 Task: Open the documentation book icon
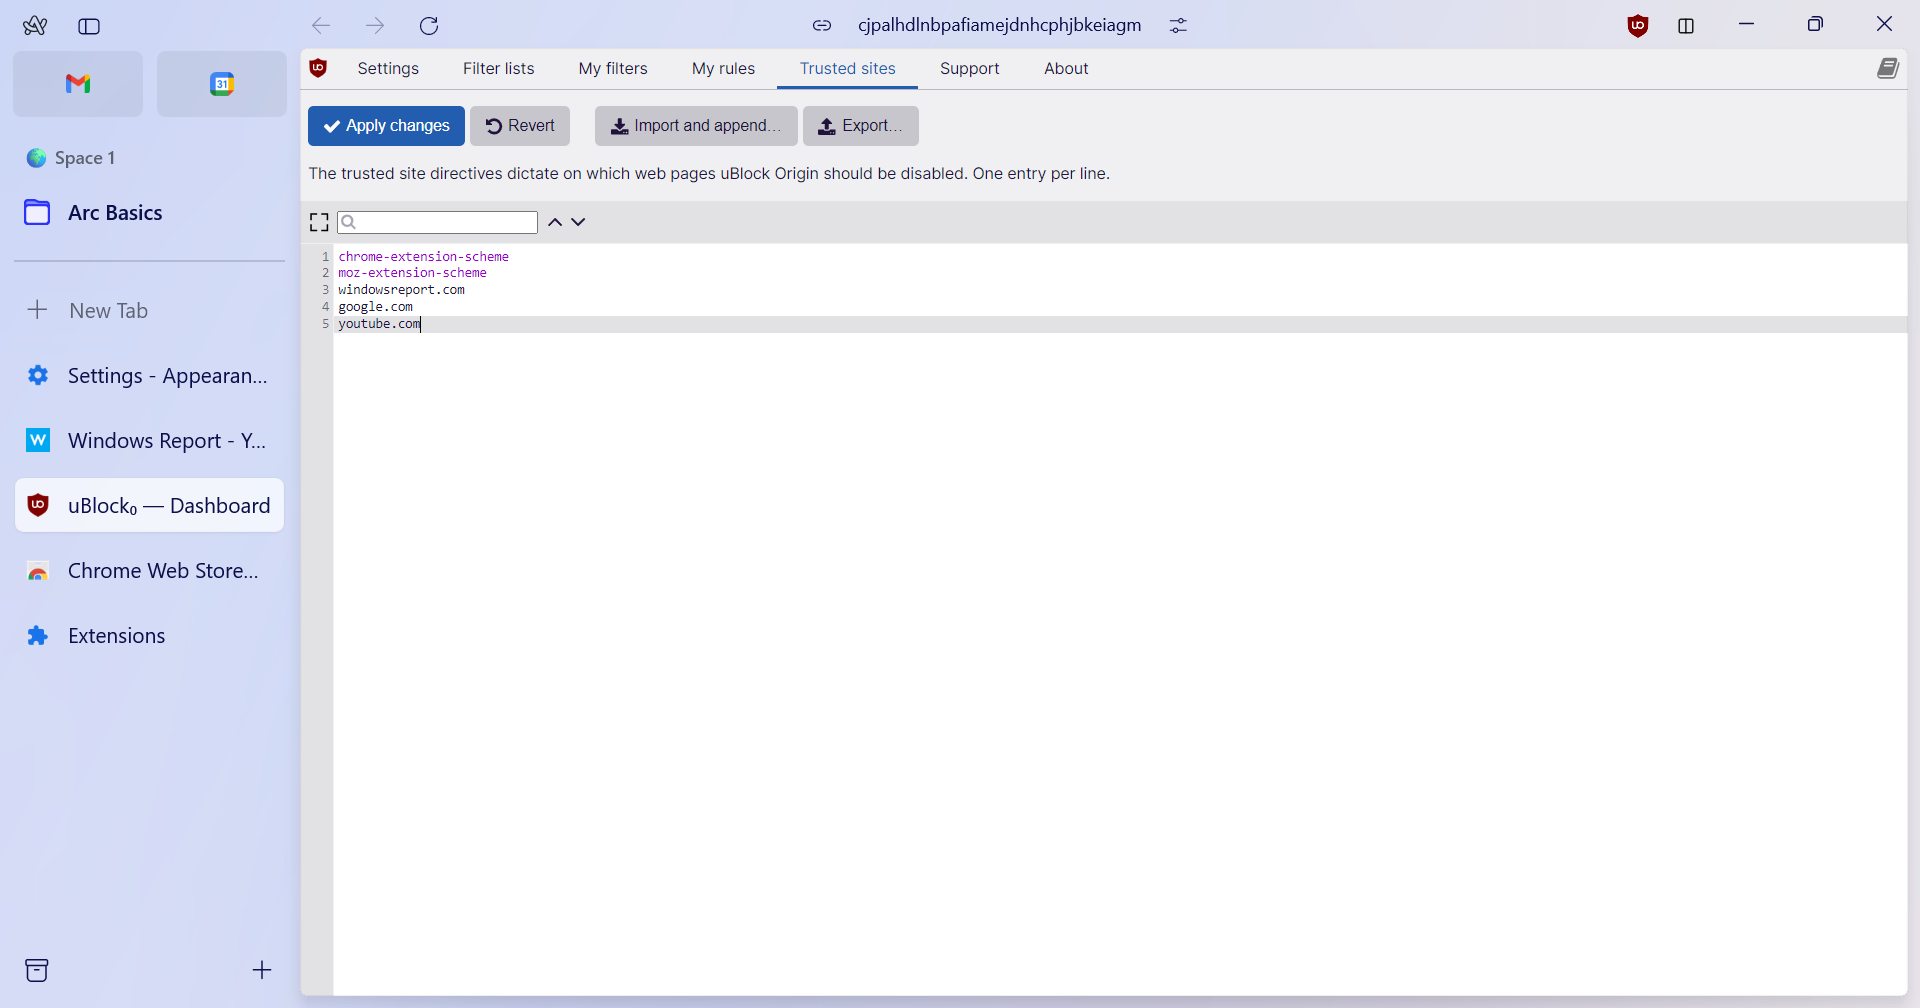click(1887, 68)
